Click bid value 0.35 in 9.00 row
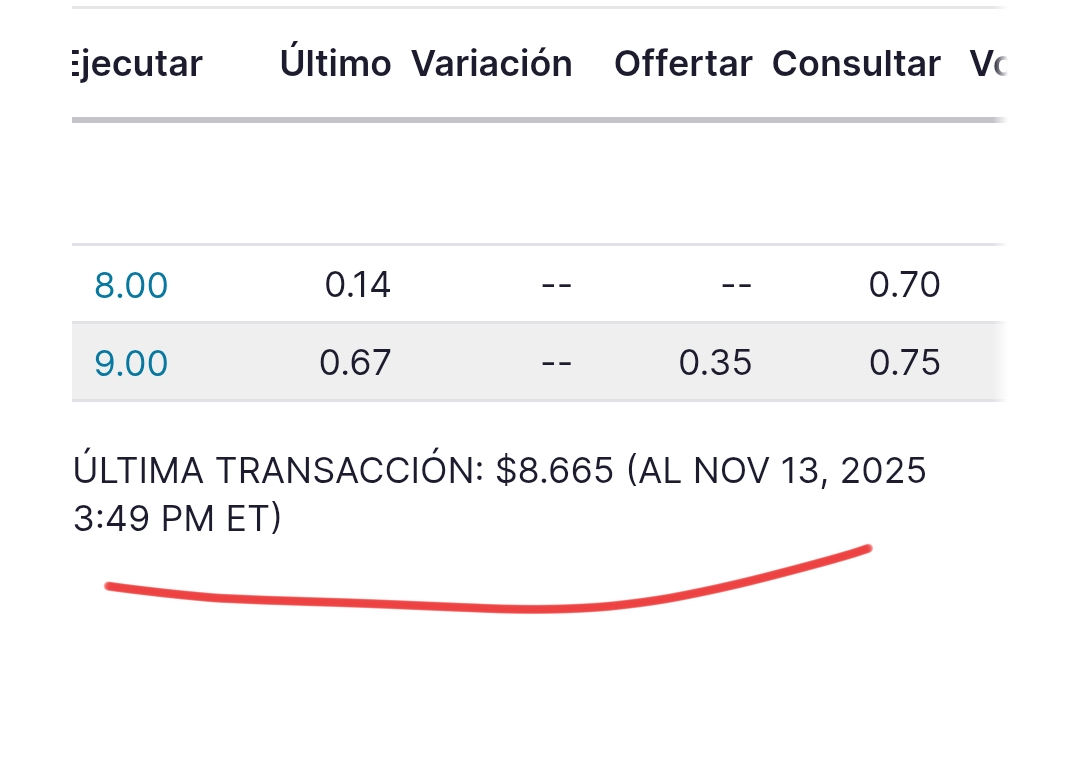 715,363
